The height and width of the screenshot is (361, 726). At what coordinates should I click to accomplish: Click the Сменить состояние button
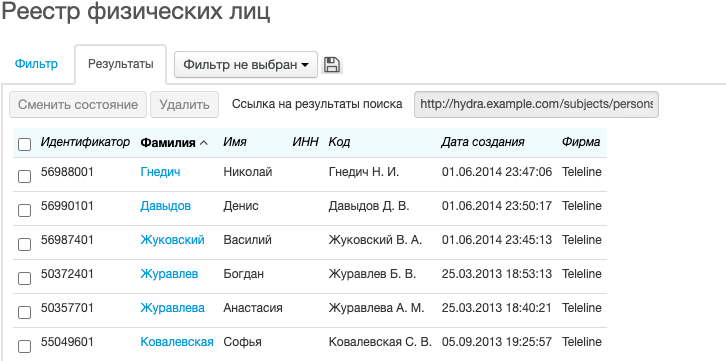click(78, 105)
